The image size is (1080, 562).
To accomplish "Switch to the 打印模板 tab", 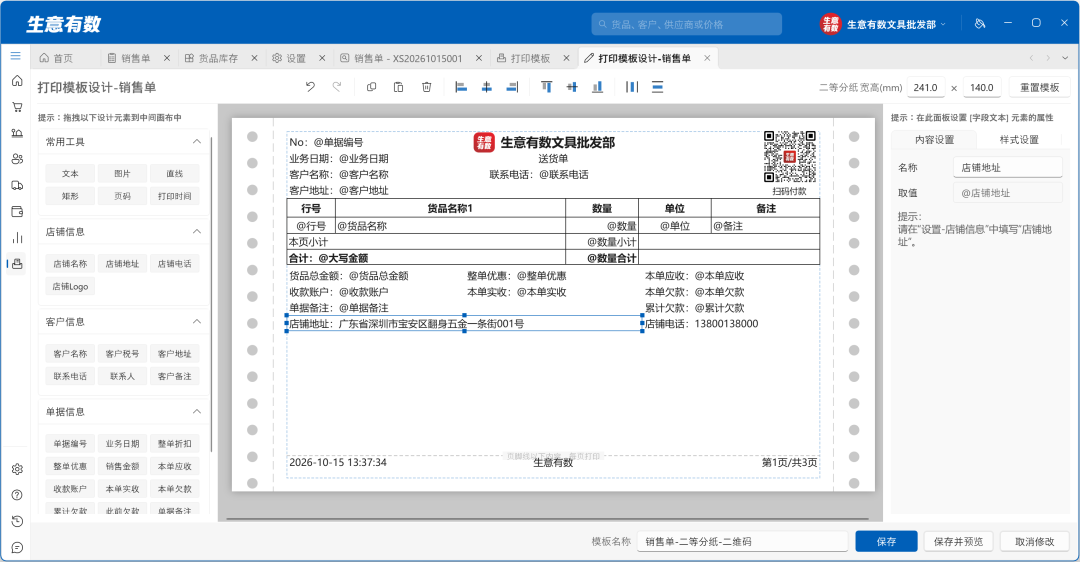I will pyautogui.click(x=523, y=59).
